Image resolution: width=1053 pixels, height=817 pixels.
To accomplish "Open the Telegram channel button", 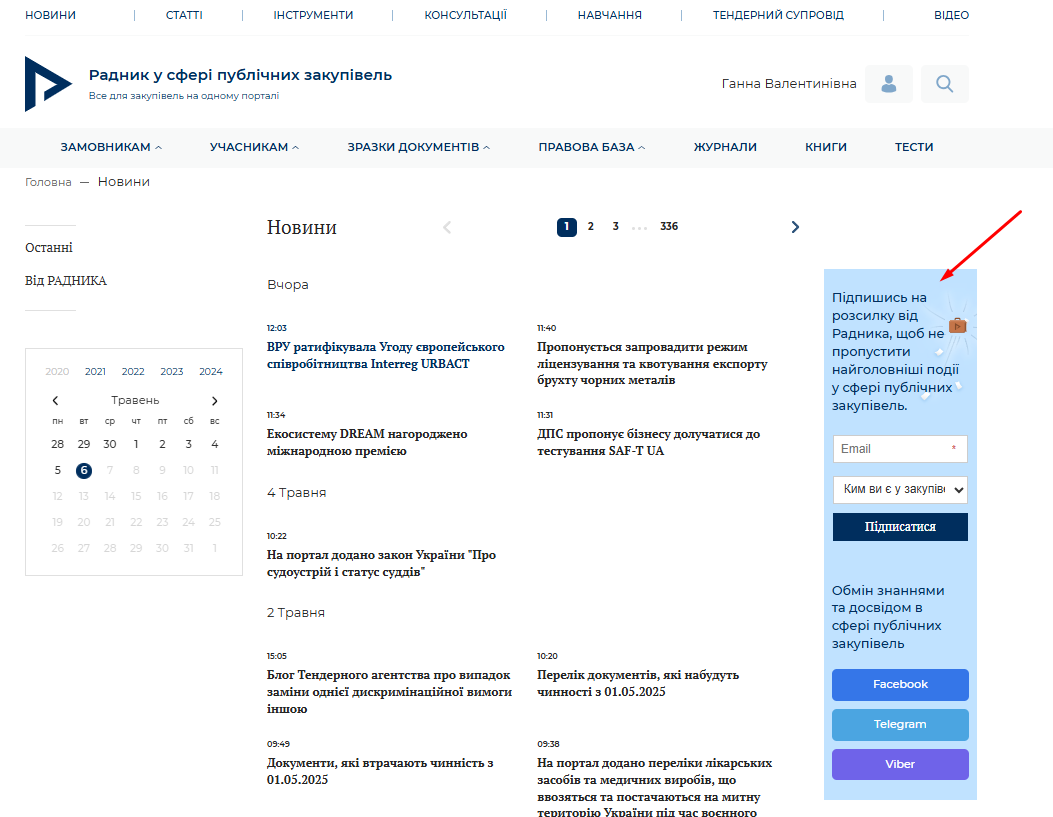I will [x=900, y=724].
